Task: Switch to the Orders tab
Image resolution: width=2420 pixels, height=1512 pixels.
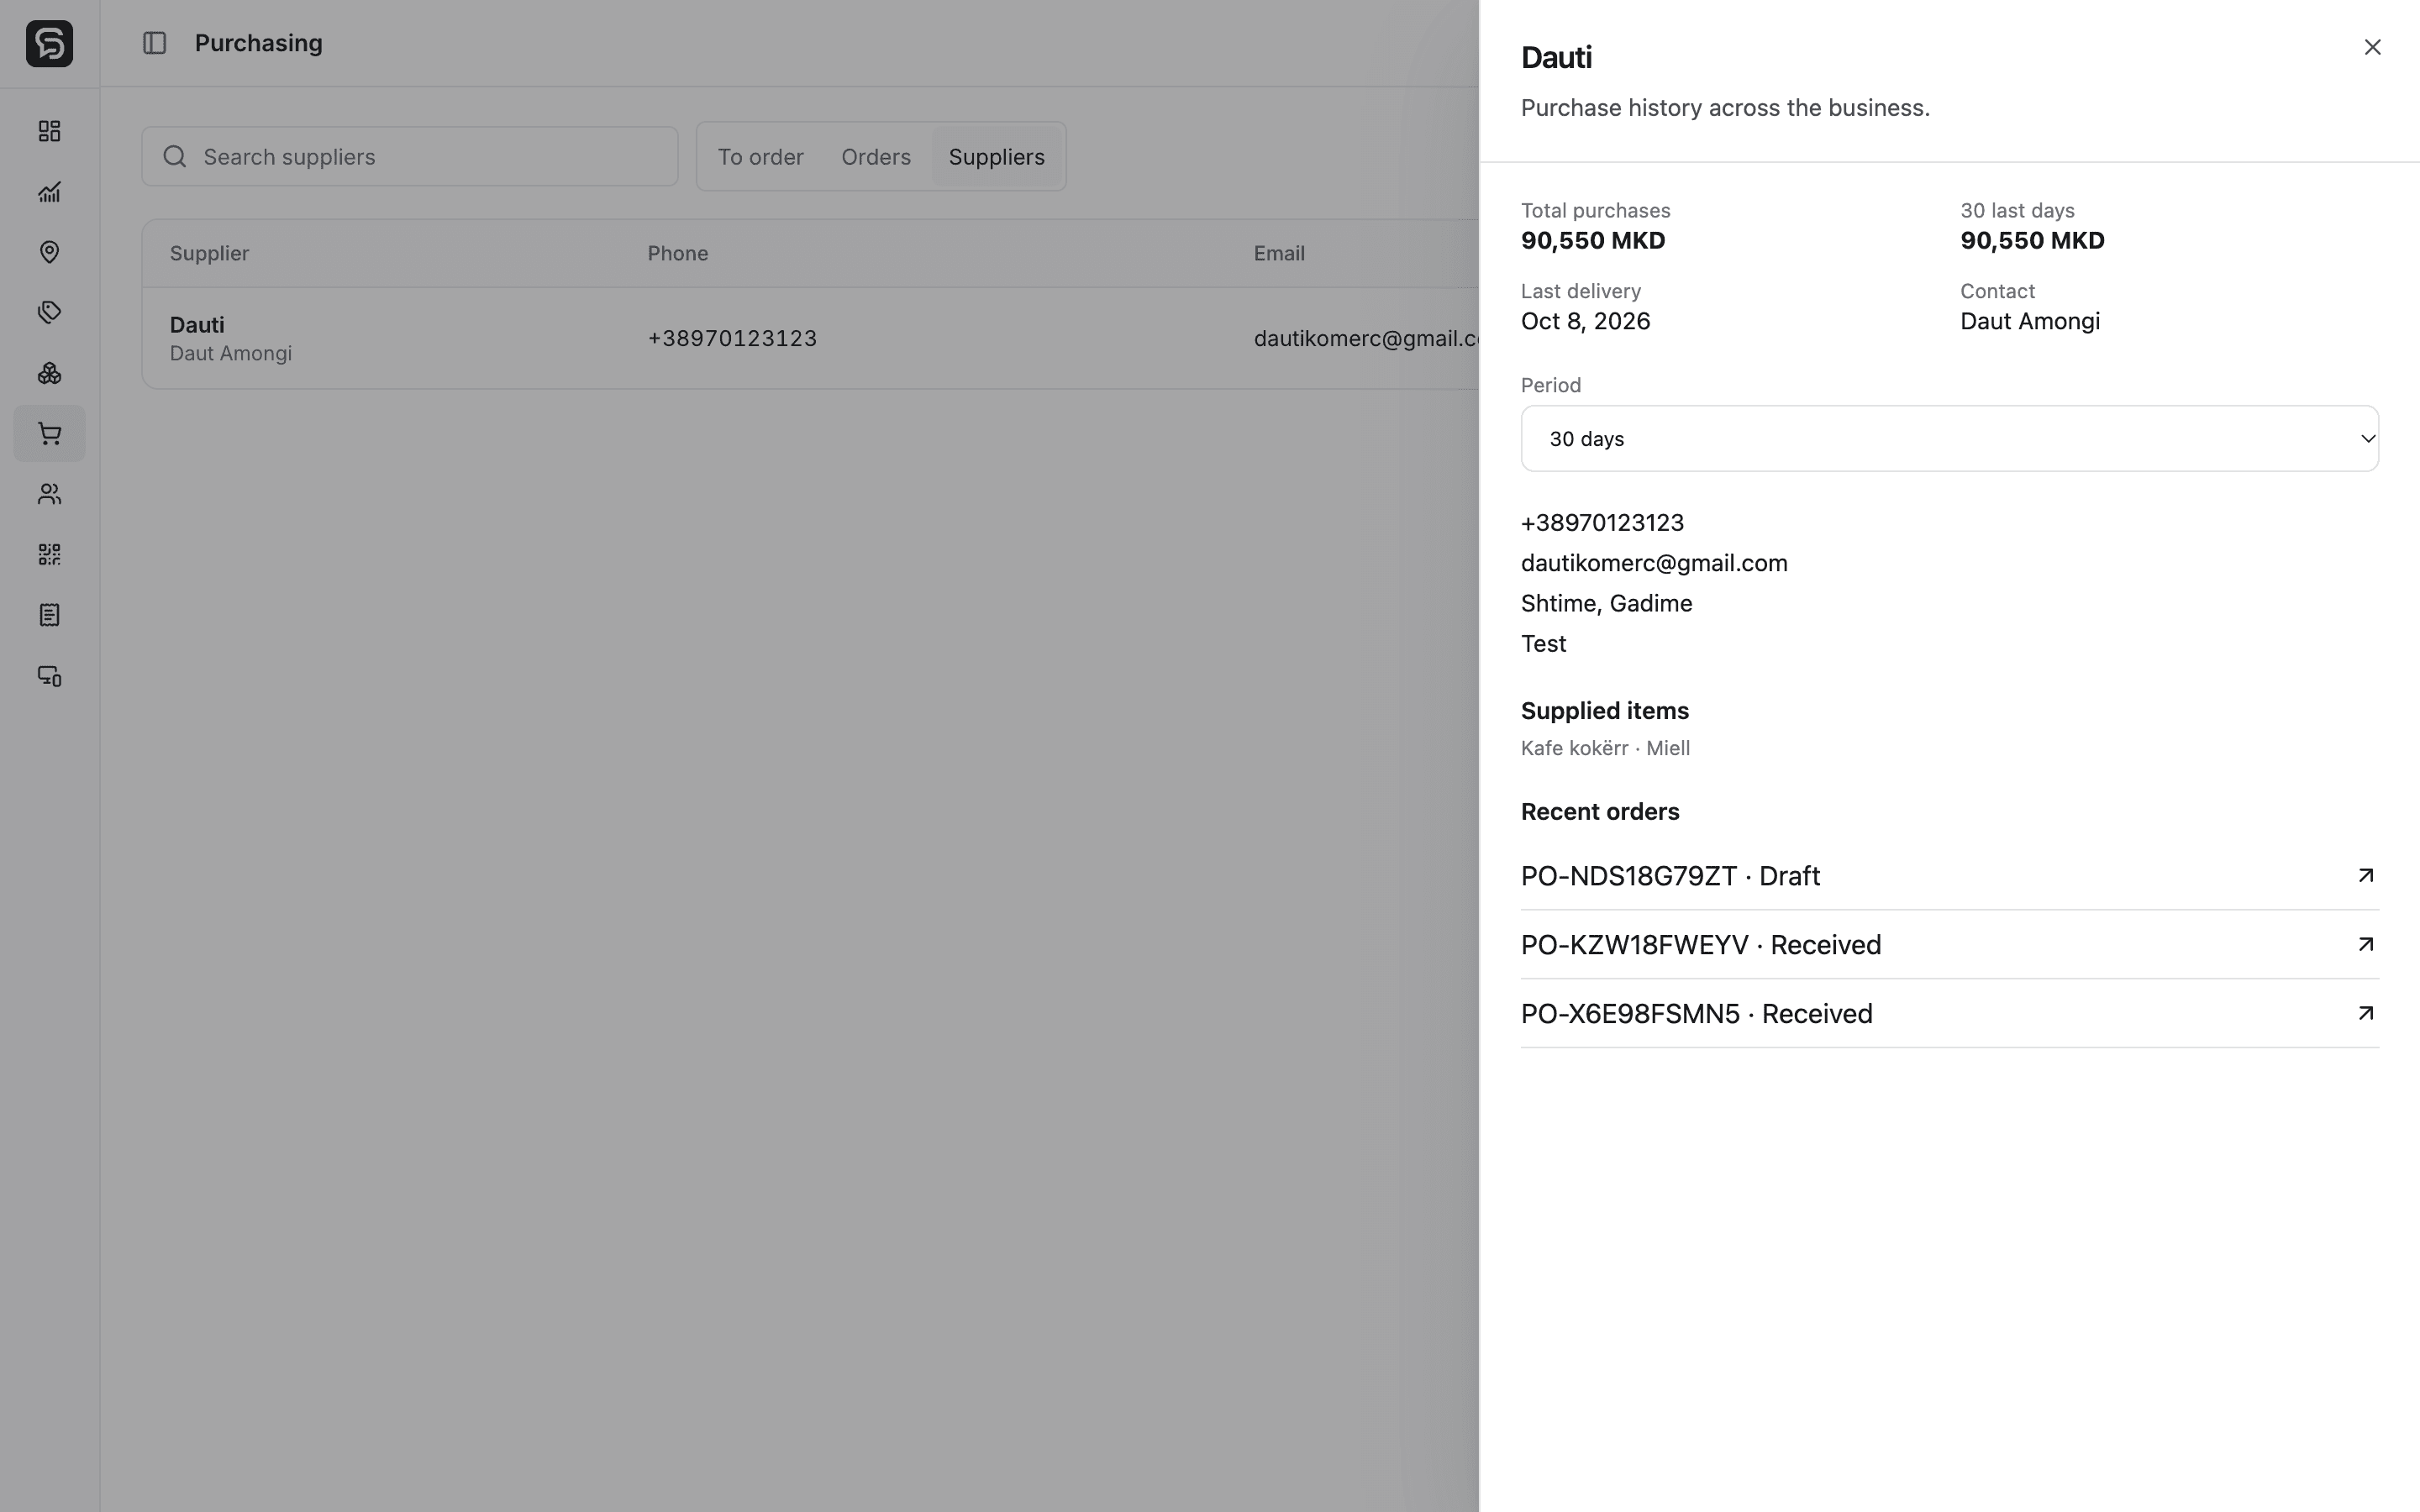Action: pos(876,157)
